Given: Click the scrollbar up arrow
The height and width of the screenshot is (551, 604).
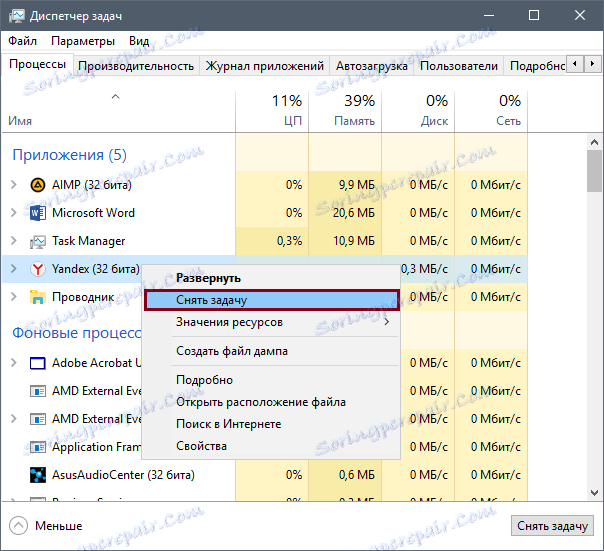Looking at the screenshot, I should pos(594,142).
